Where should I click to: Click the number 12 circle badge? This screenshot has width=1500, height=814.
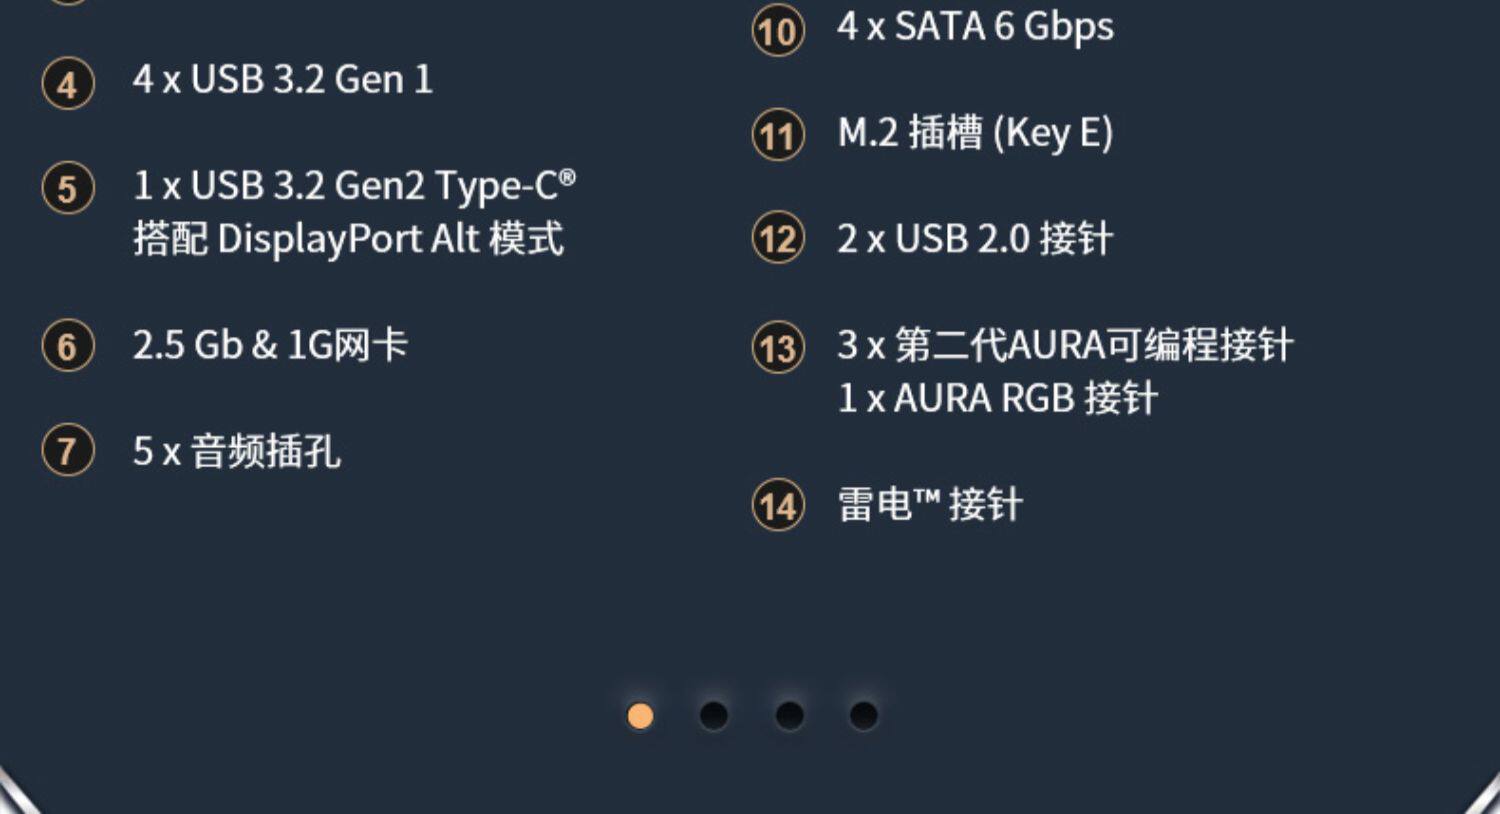coord(777,240)
